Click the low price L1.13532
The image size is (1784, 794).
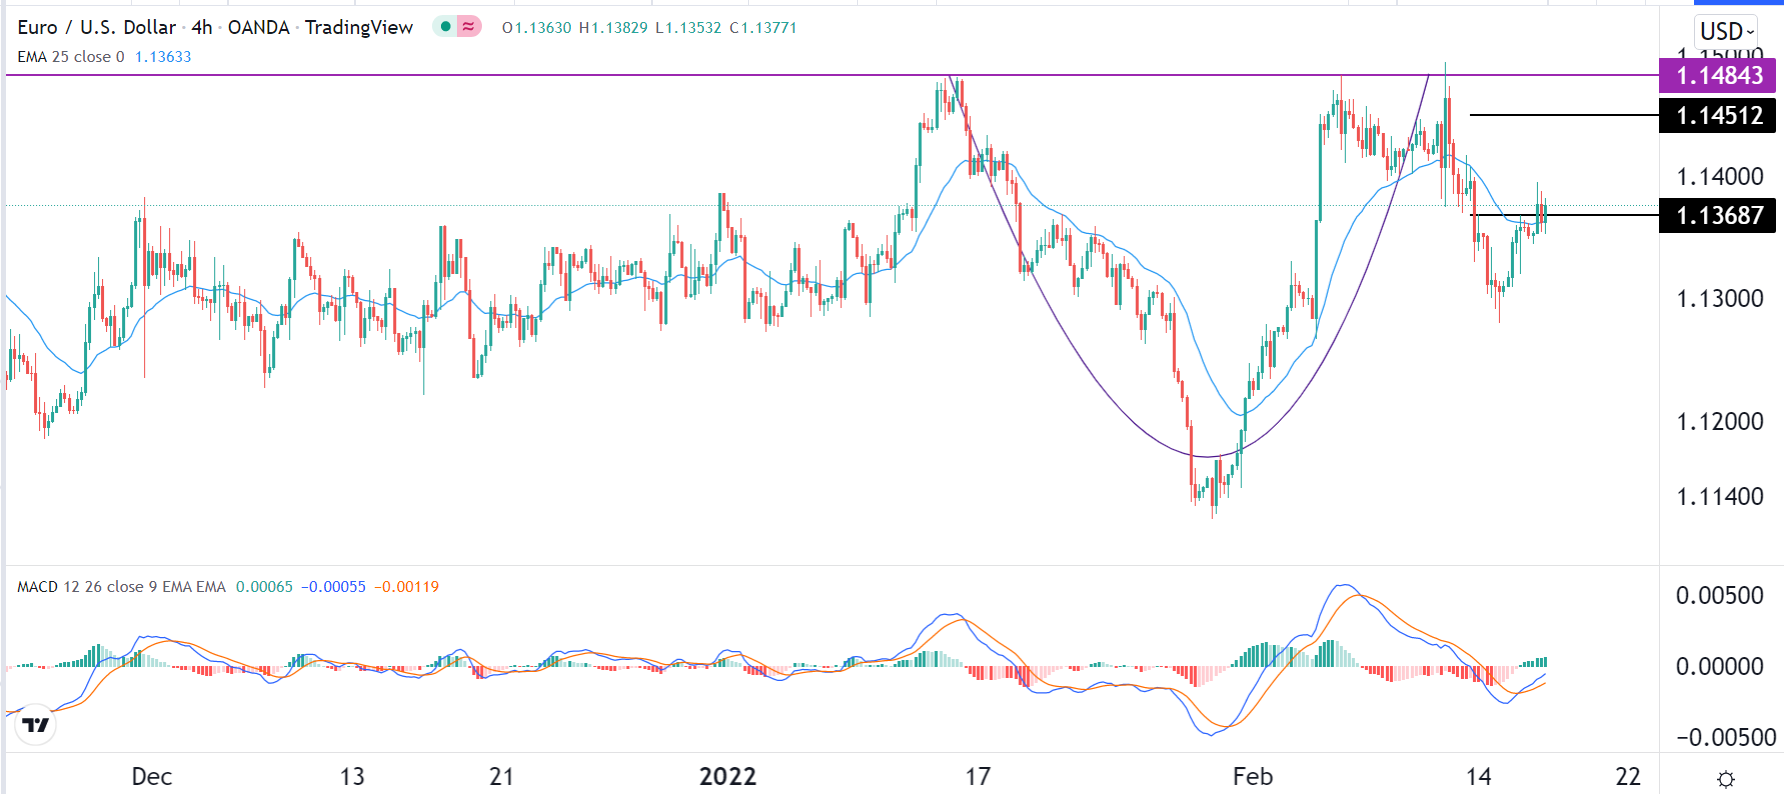689,28
